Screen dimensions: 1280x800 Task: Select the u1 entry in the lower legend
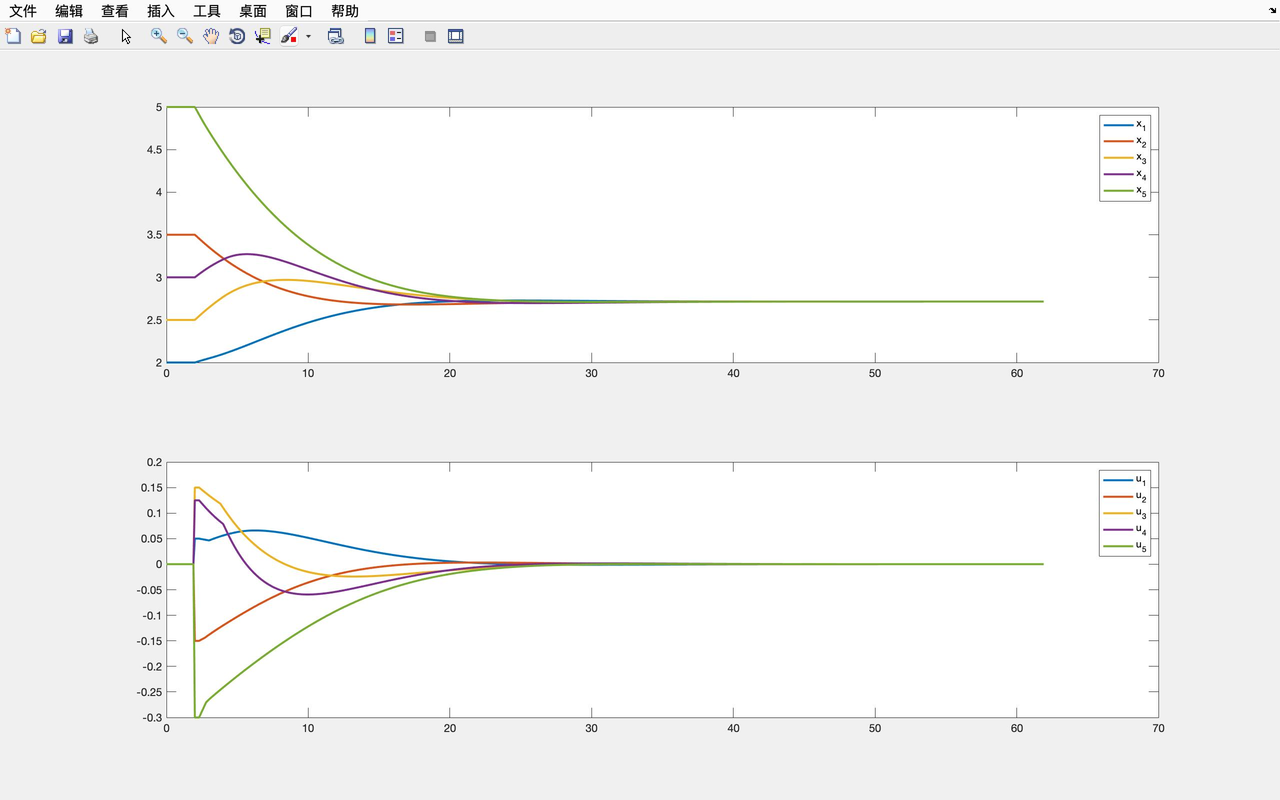[x=1124, y=480]
